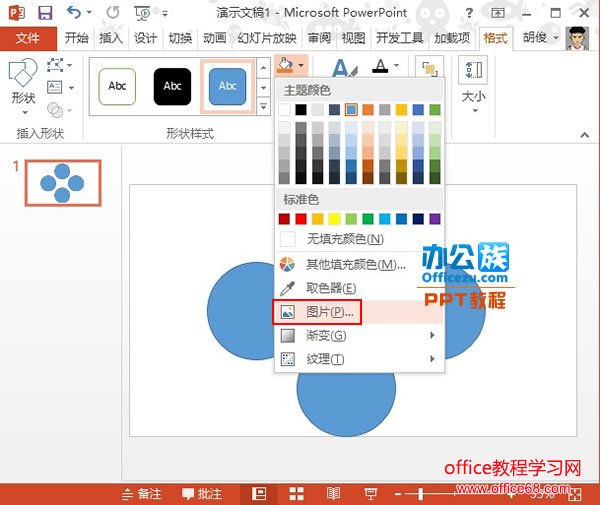
Task: Toggle the 备注 notes pane
Action: [x=142, y=494]
